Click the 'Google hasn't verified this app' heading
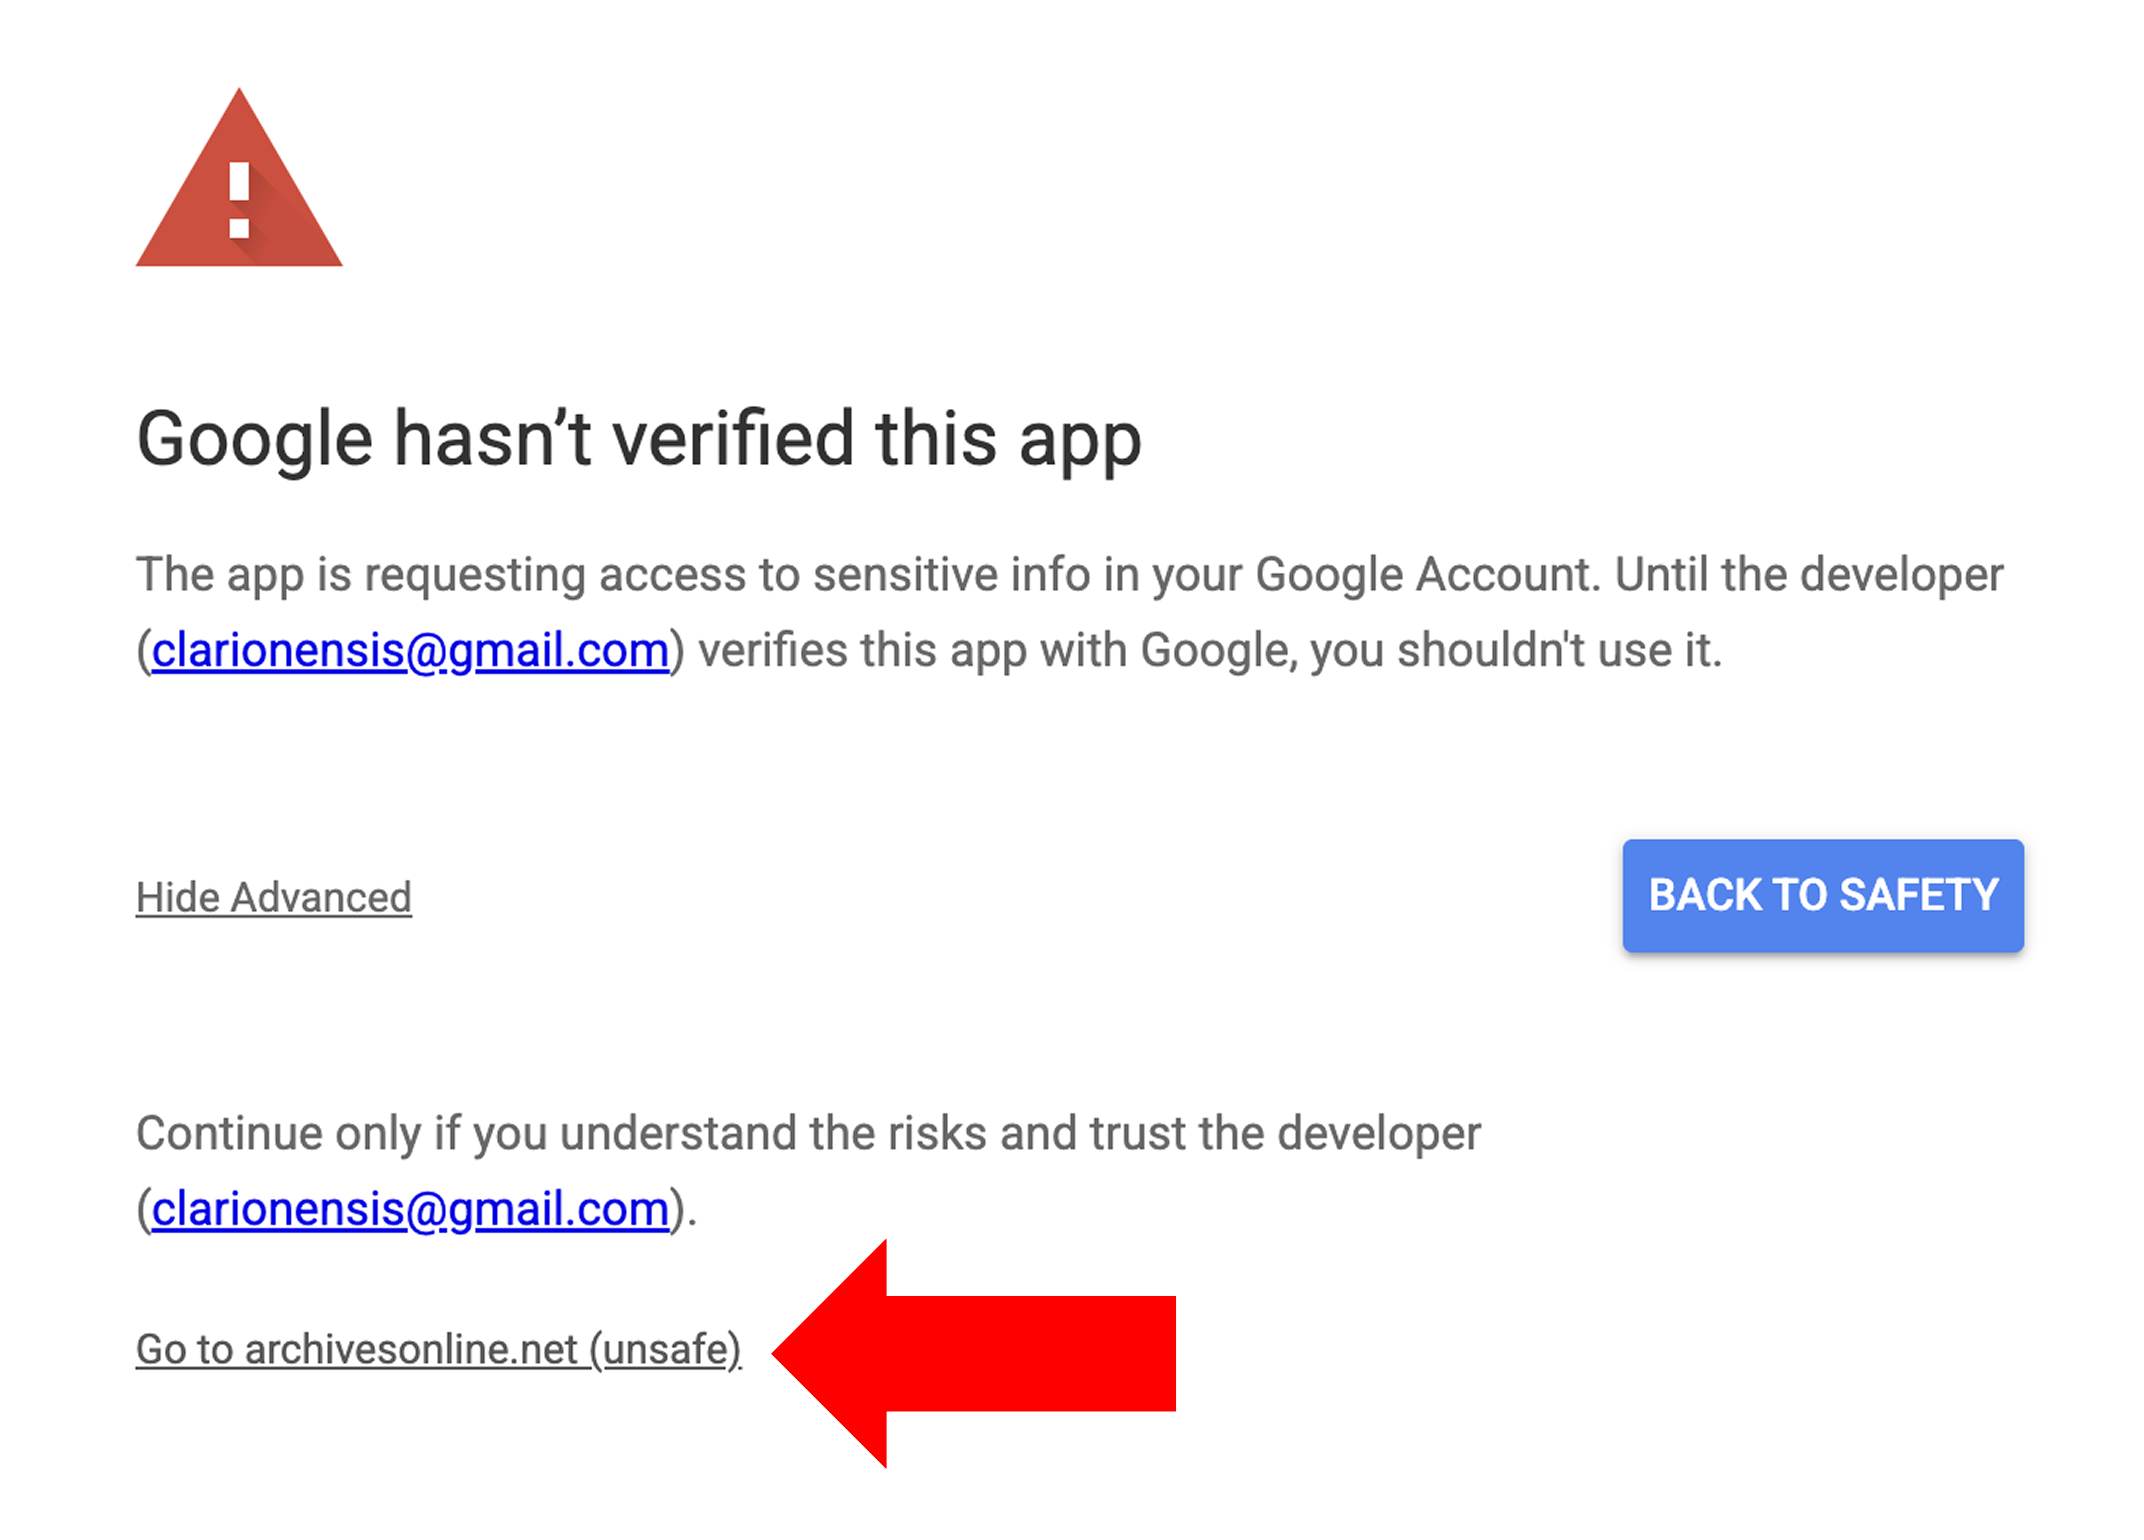Screen dimensions: 2144x1540 pyautogui.click(x=638, y=438)
